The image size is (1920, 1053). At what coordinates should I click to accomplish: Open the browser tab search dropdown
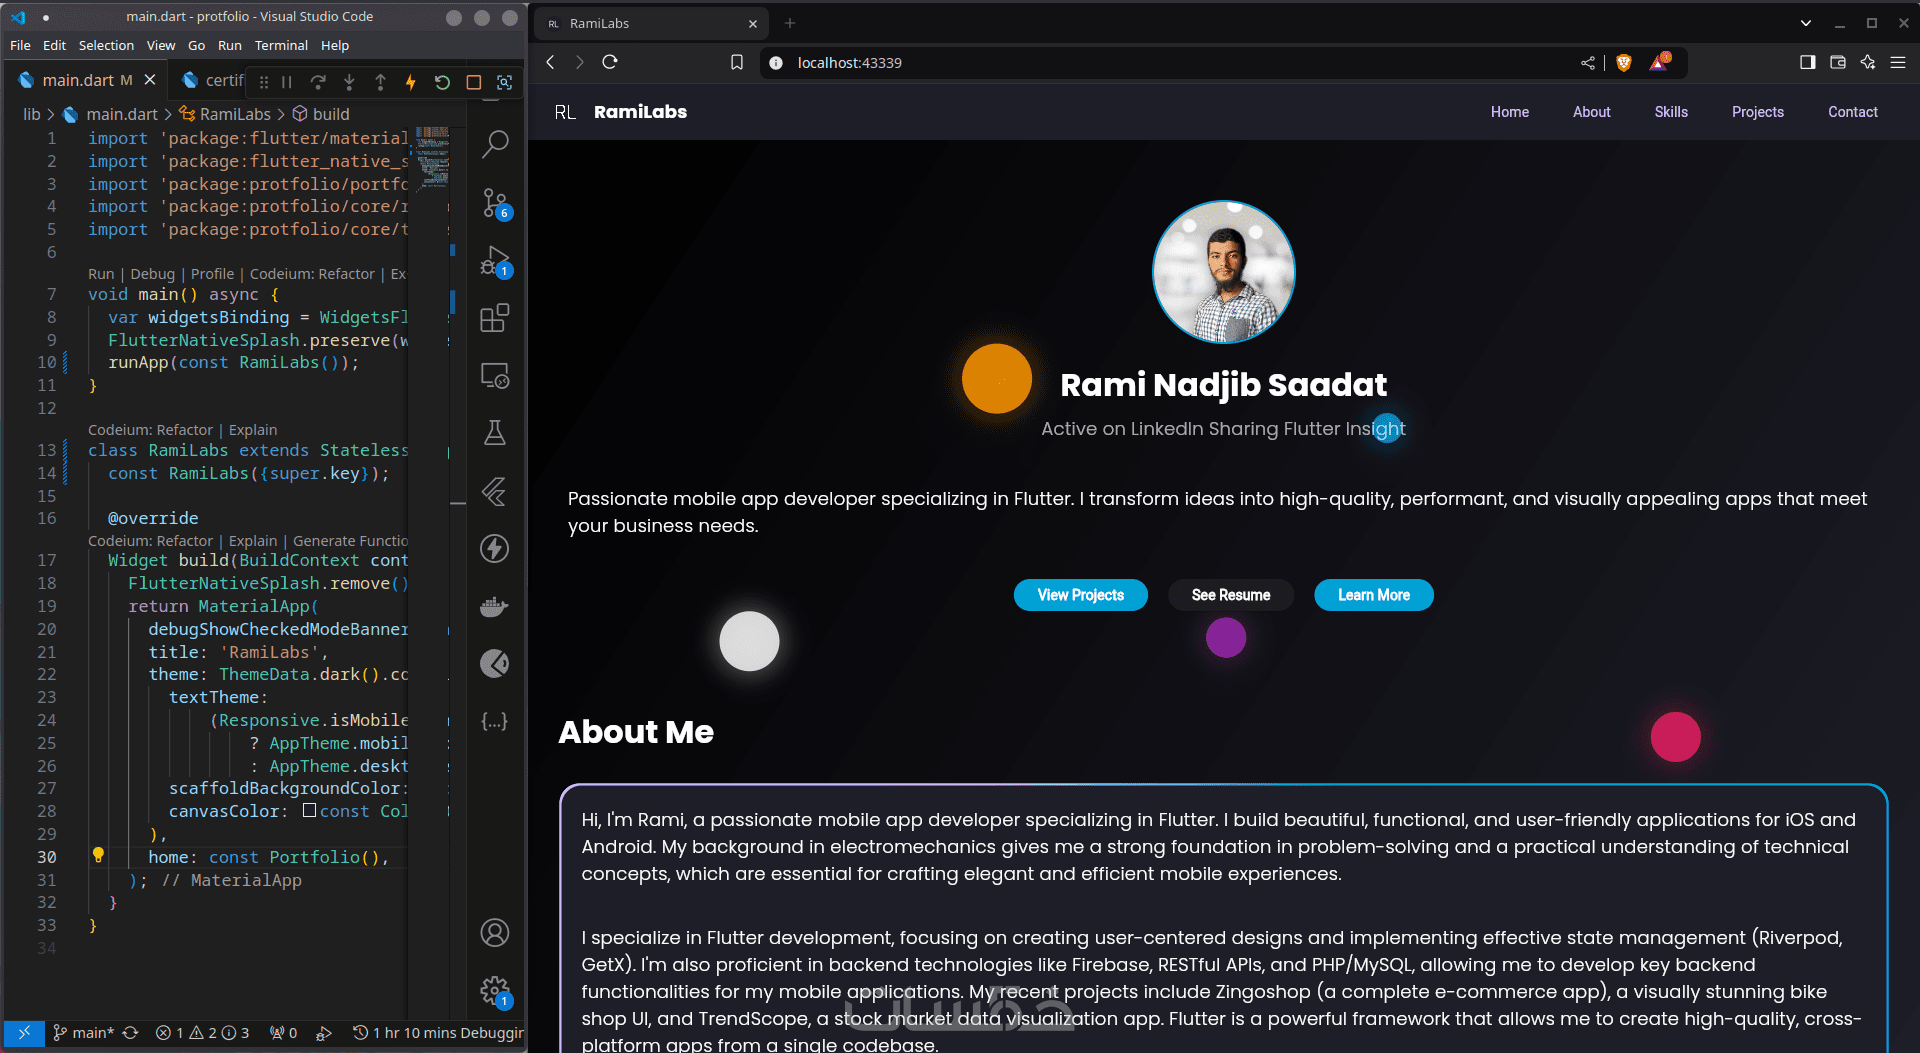[x=1806, y=23]
